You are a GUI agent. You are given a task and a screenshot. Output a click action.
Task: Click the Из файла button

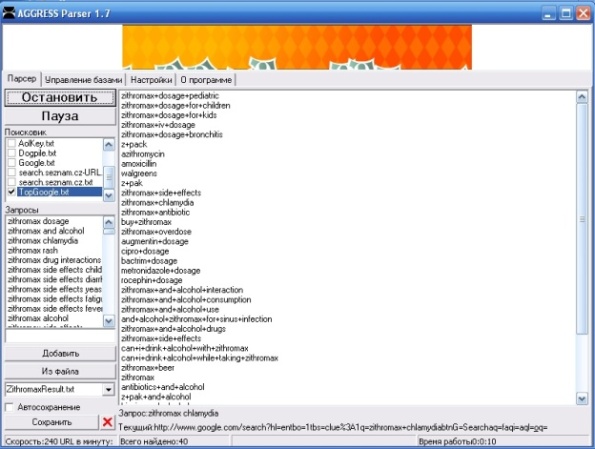pyautogui.click(x=60, y=371)
